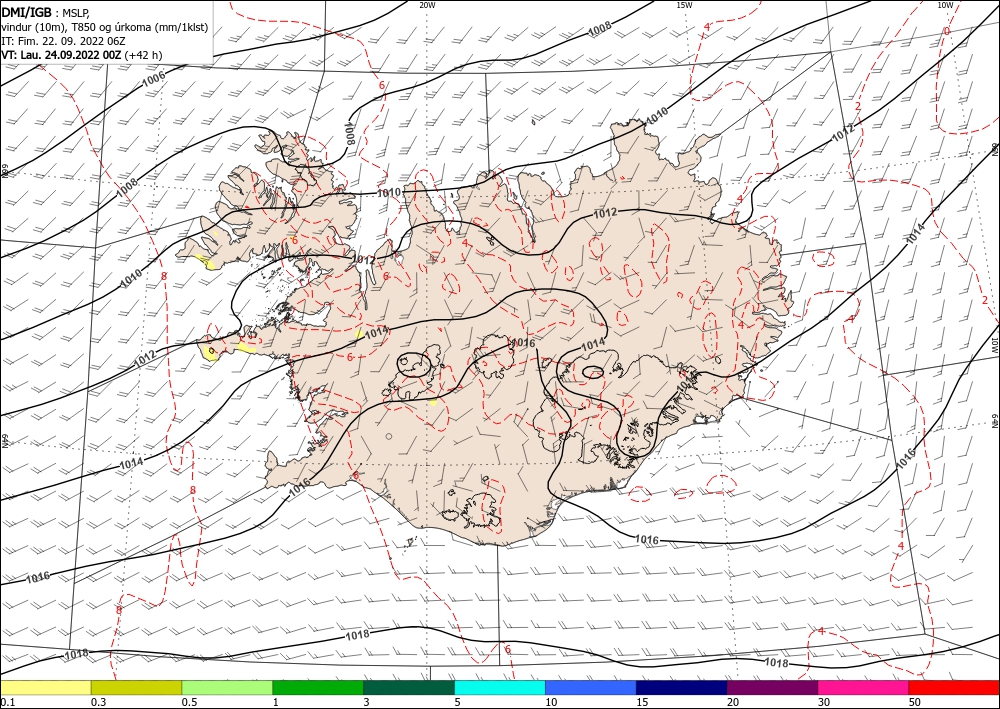Choose the navy 15–20 legend band
1000x709 pixels.
pos(682,687)
